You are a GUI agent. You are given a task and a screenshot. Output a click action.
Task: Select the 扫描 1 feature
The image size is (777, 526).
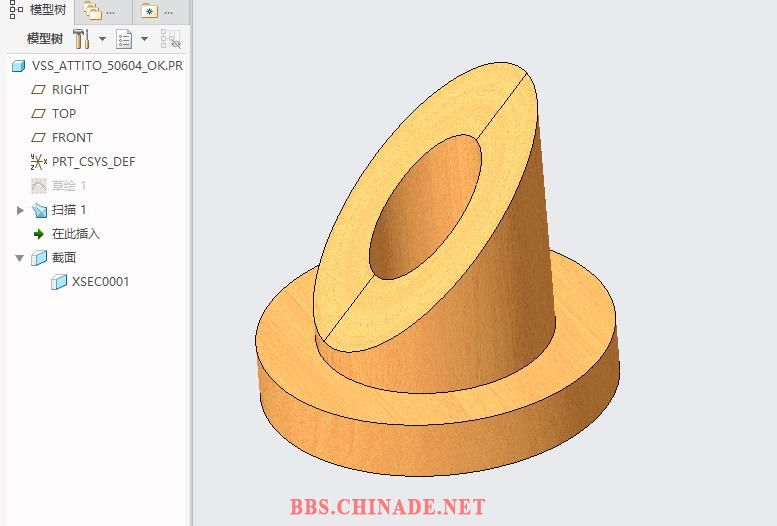coord(69,210)
